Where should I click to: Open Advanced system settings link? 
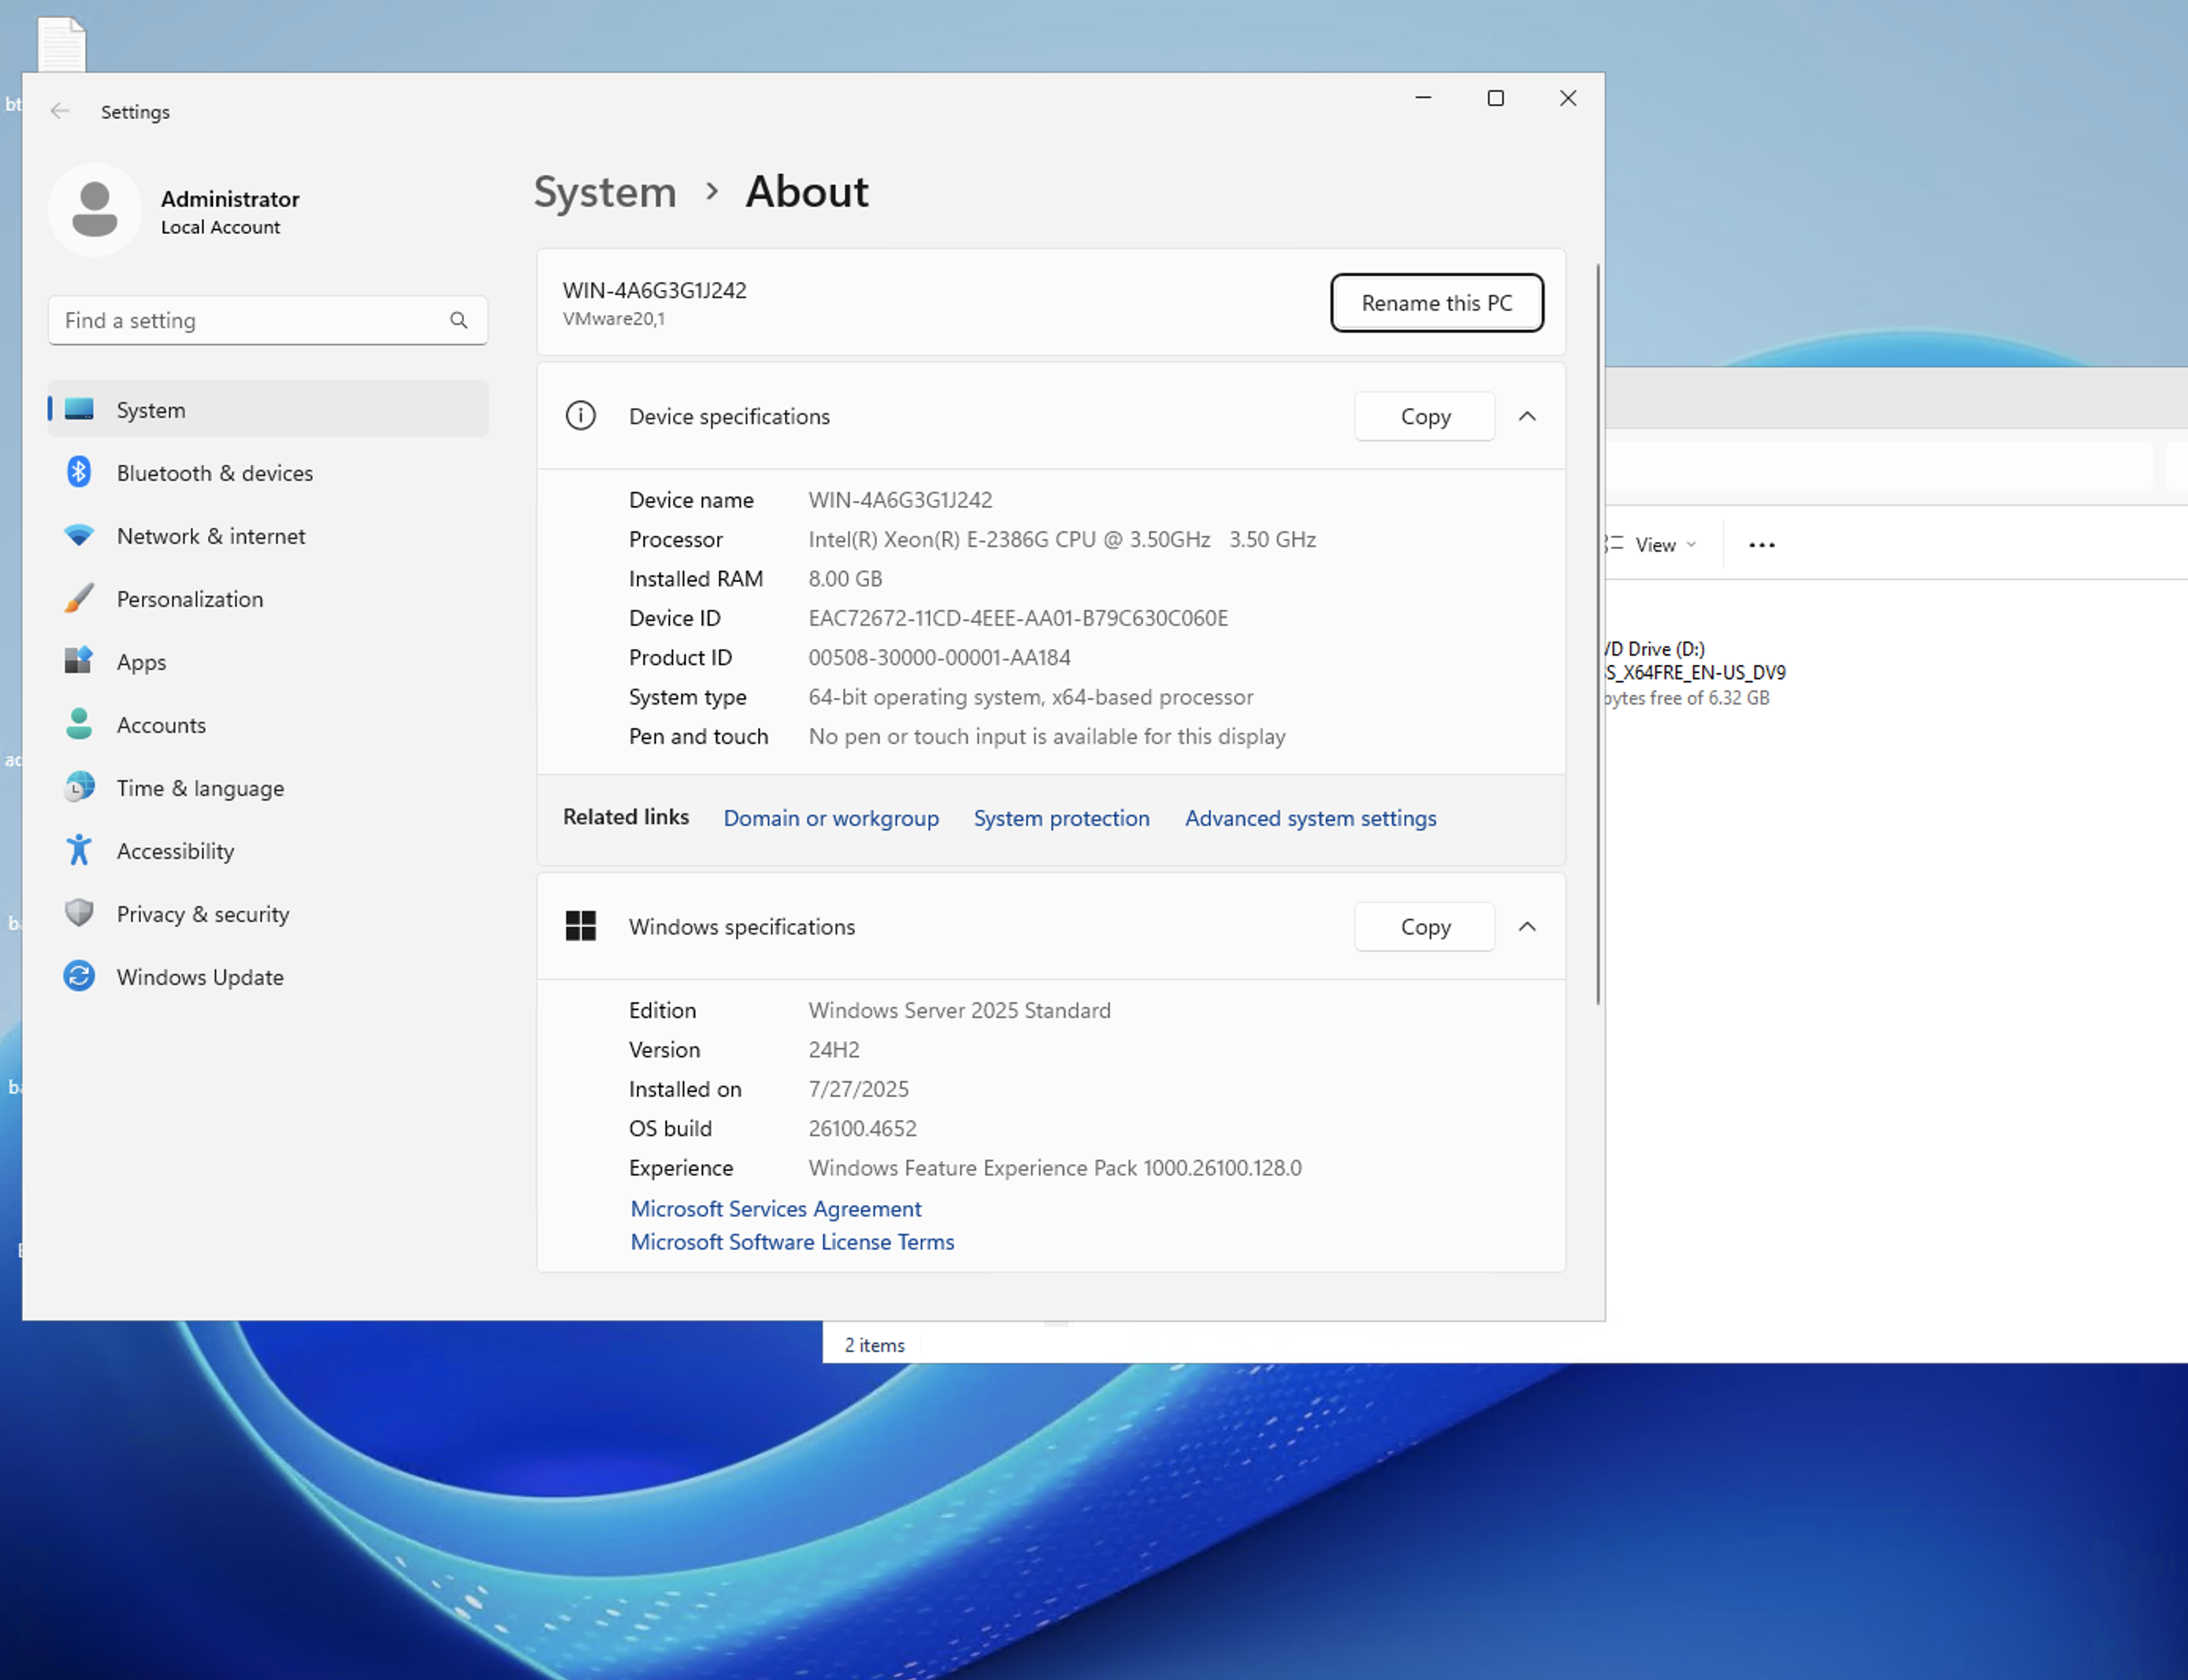1311,818
